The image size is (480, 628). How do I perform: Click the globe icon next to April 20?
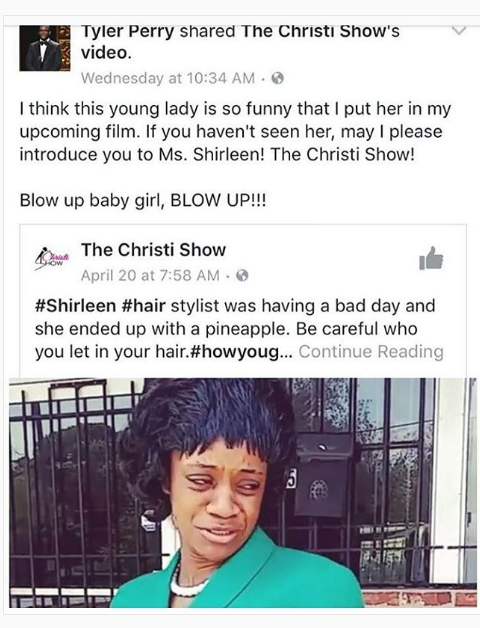tap(242, 276)
